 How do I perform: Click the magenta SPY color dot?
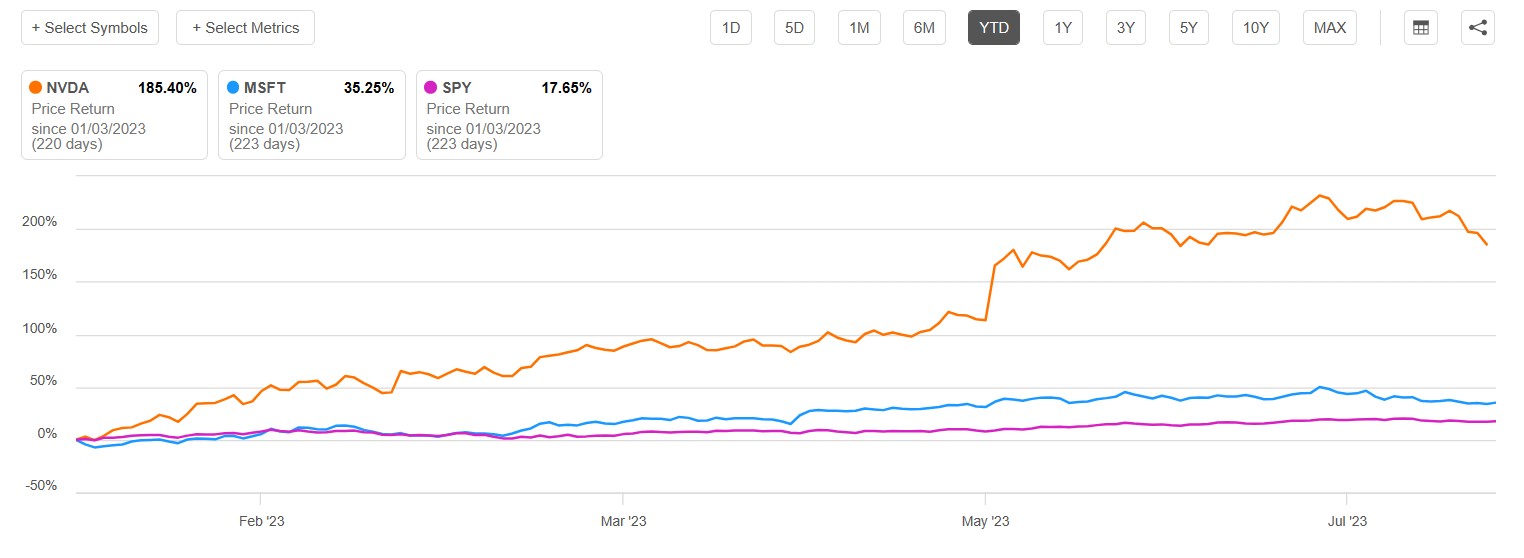click(432, 88)
